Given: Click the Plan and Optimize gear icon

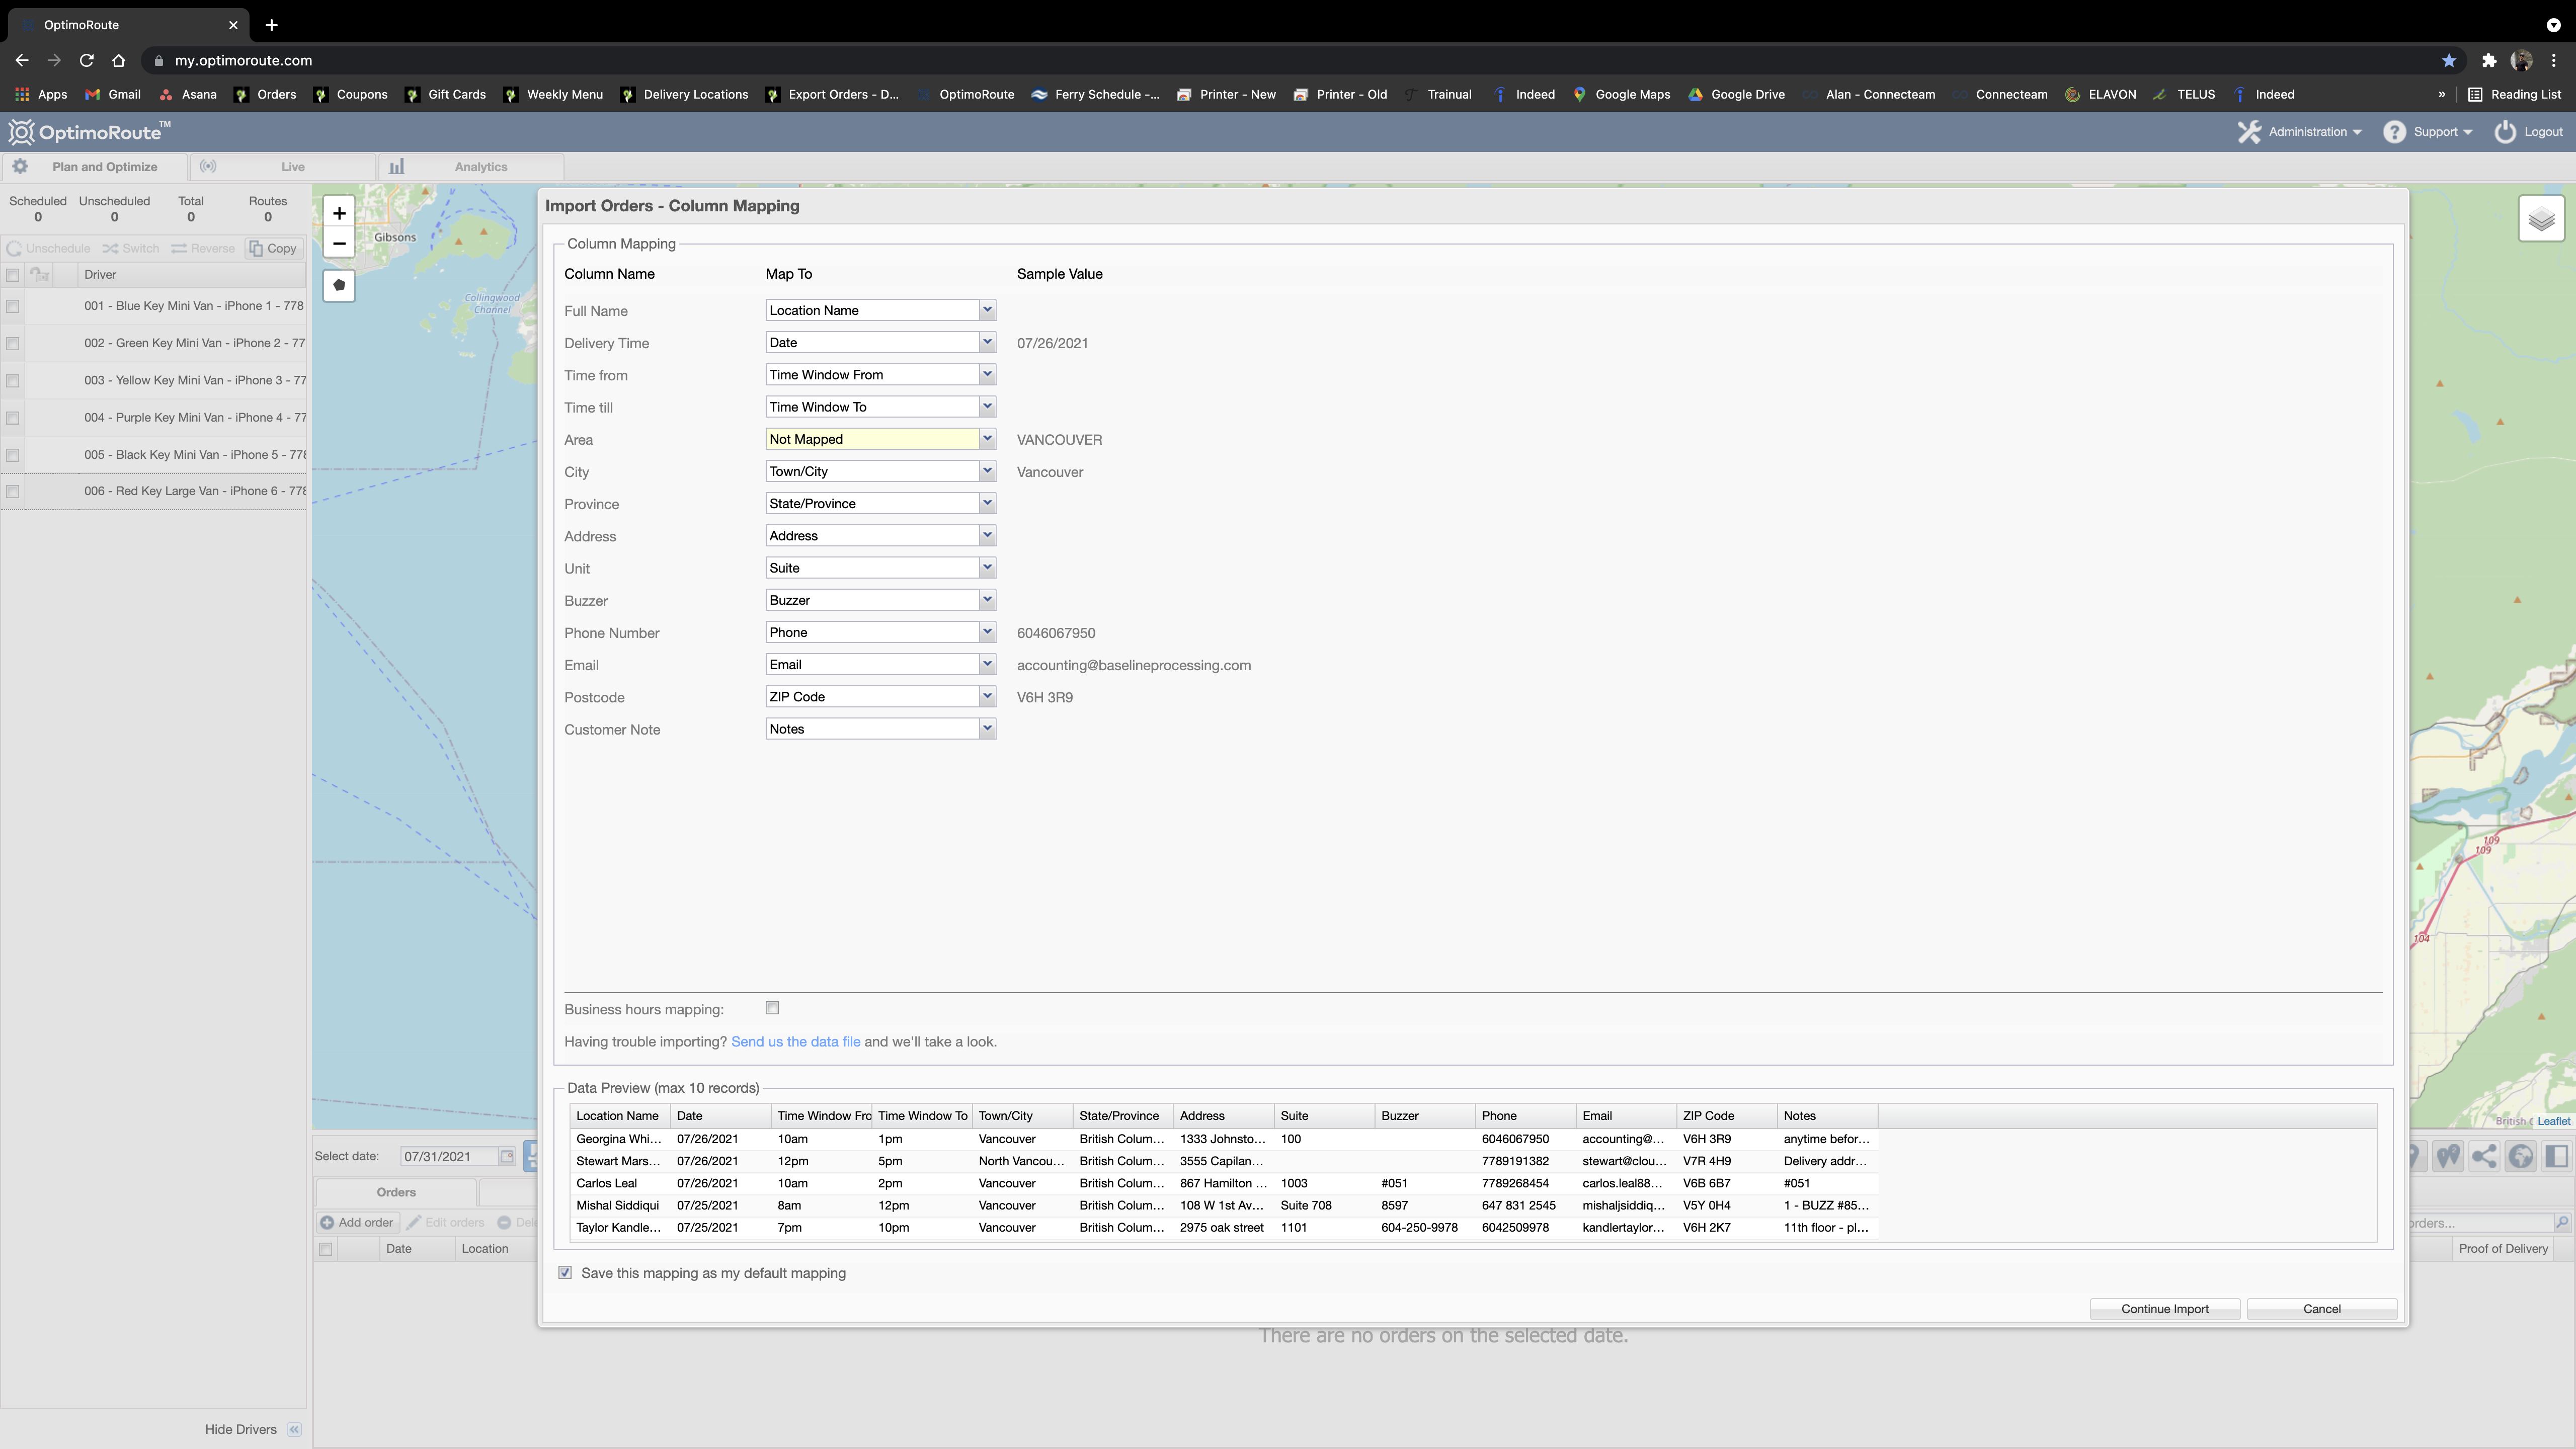Looking at the screenshot, I should (20, 166).
